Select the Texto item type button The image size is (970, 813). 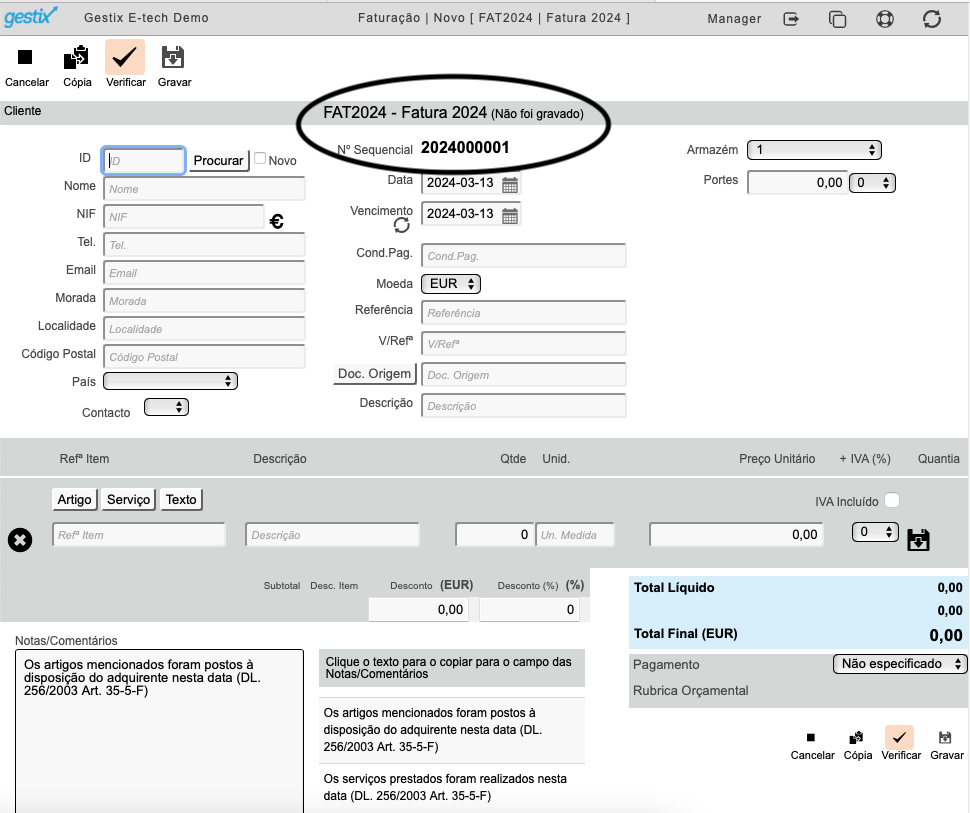(x=181, y=499)
